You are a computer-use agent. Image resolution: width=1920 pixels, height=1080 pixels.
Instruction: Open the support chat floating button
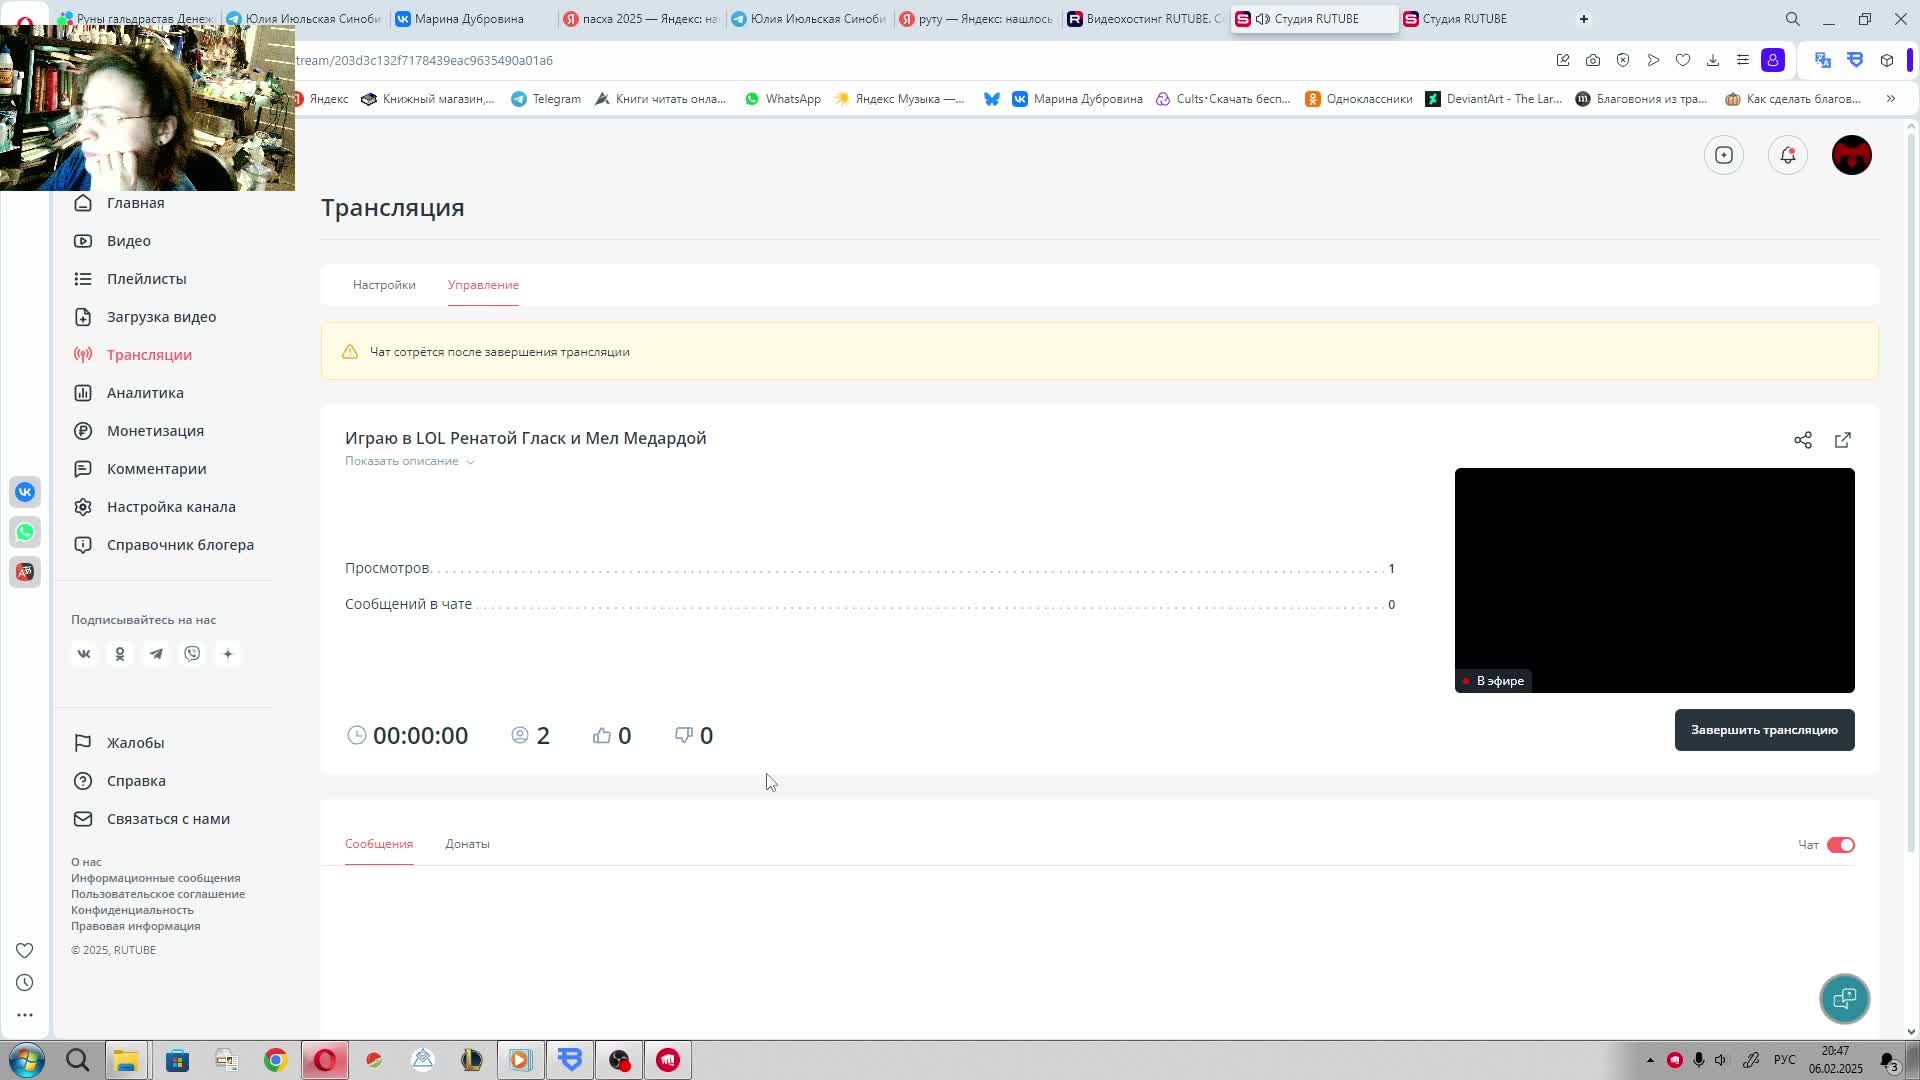point(1844,998)
